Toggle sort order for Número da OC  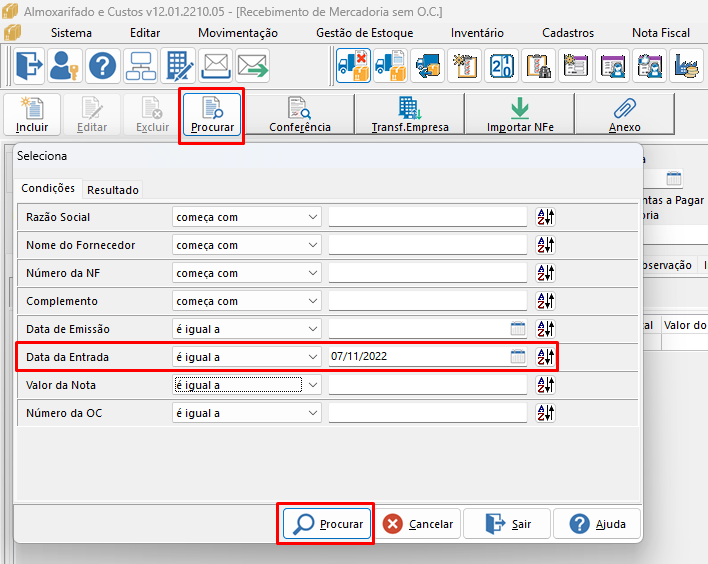tap(545, 413)
